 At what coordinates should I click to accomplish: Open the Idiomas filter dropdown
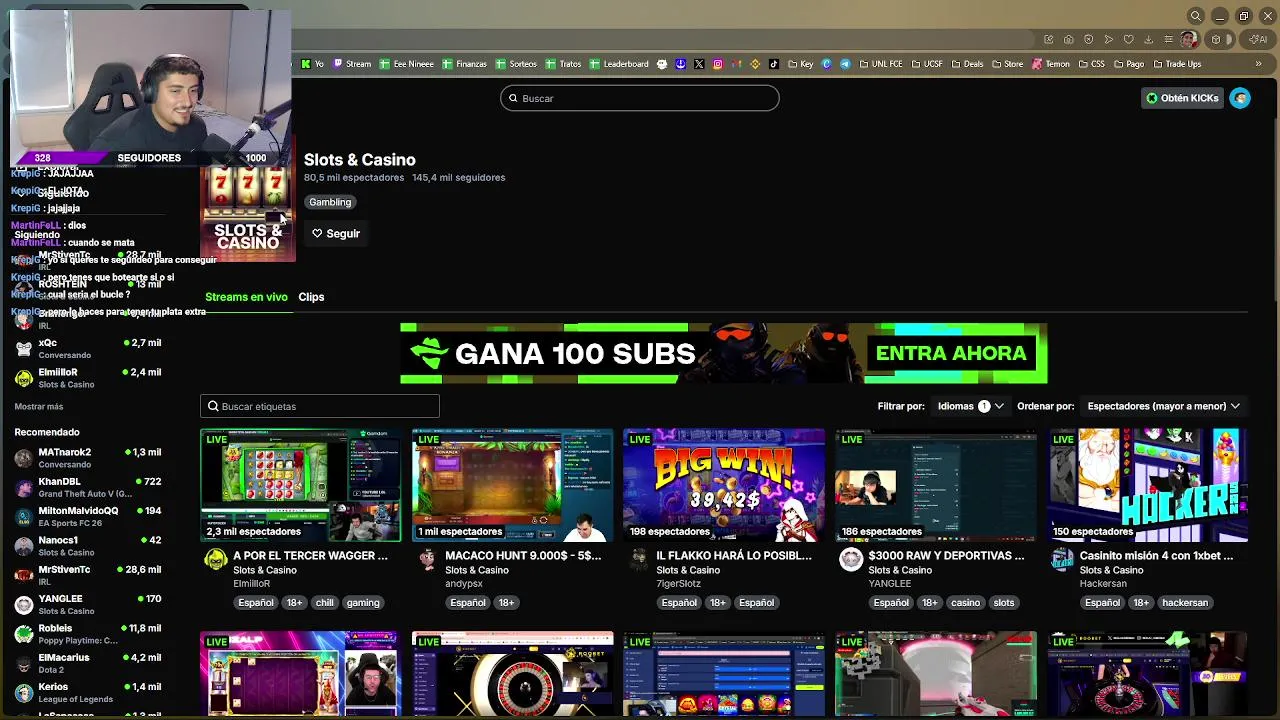(970, 406)
